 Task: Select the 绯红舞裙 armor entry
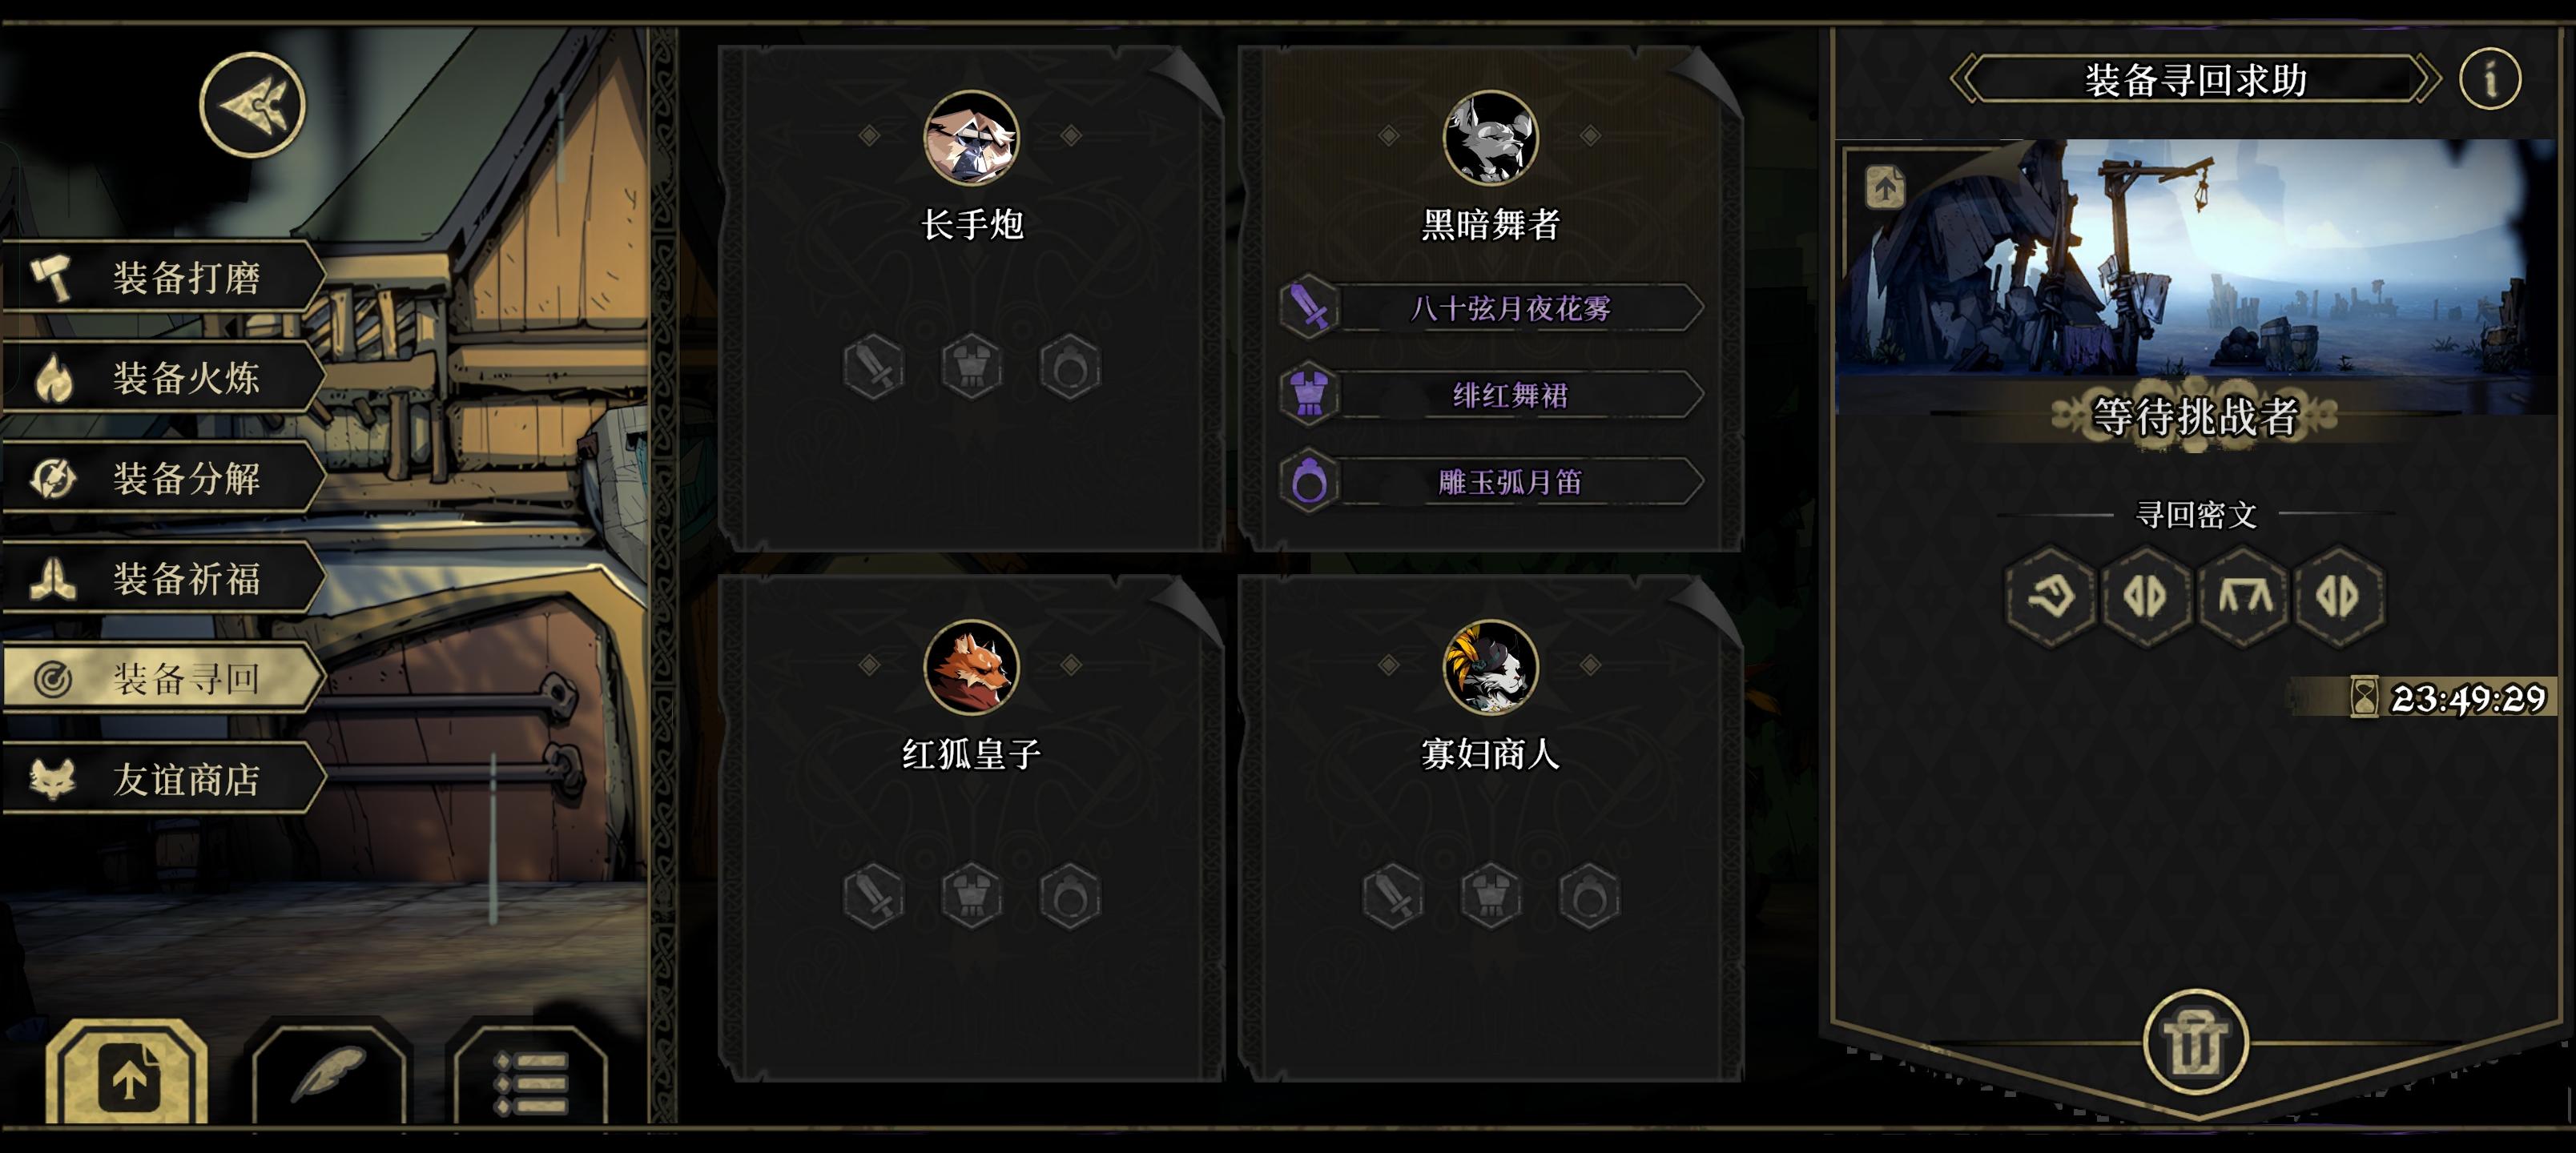tap(1491, 395)
